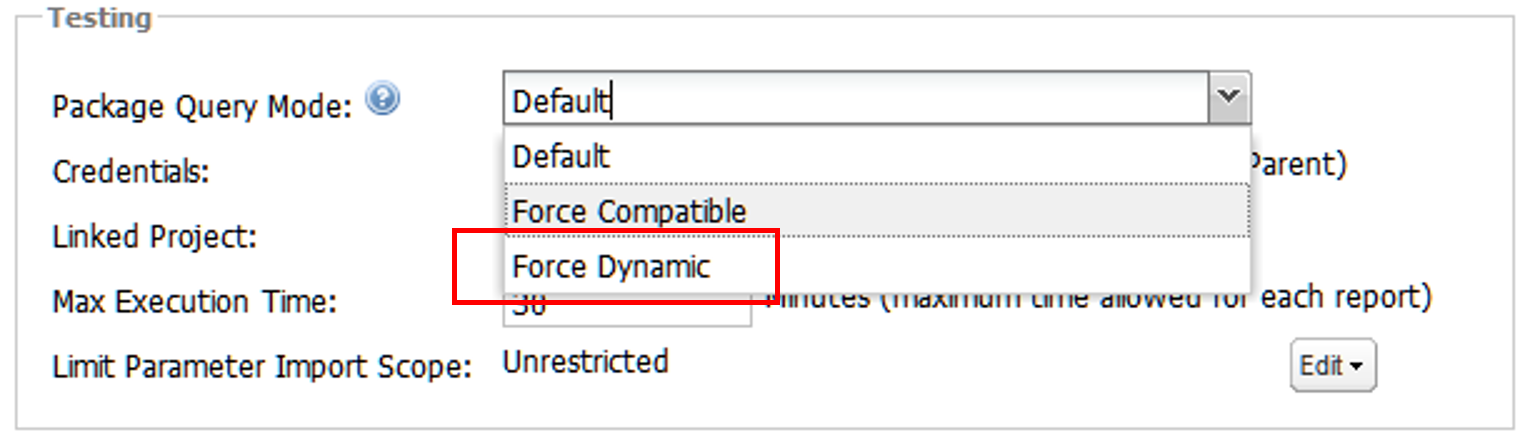Image resolution: width=1529 pixels, height=443 pixels.
Task: Click the caret on Edit button
Action: [x=1356, y=367]
